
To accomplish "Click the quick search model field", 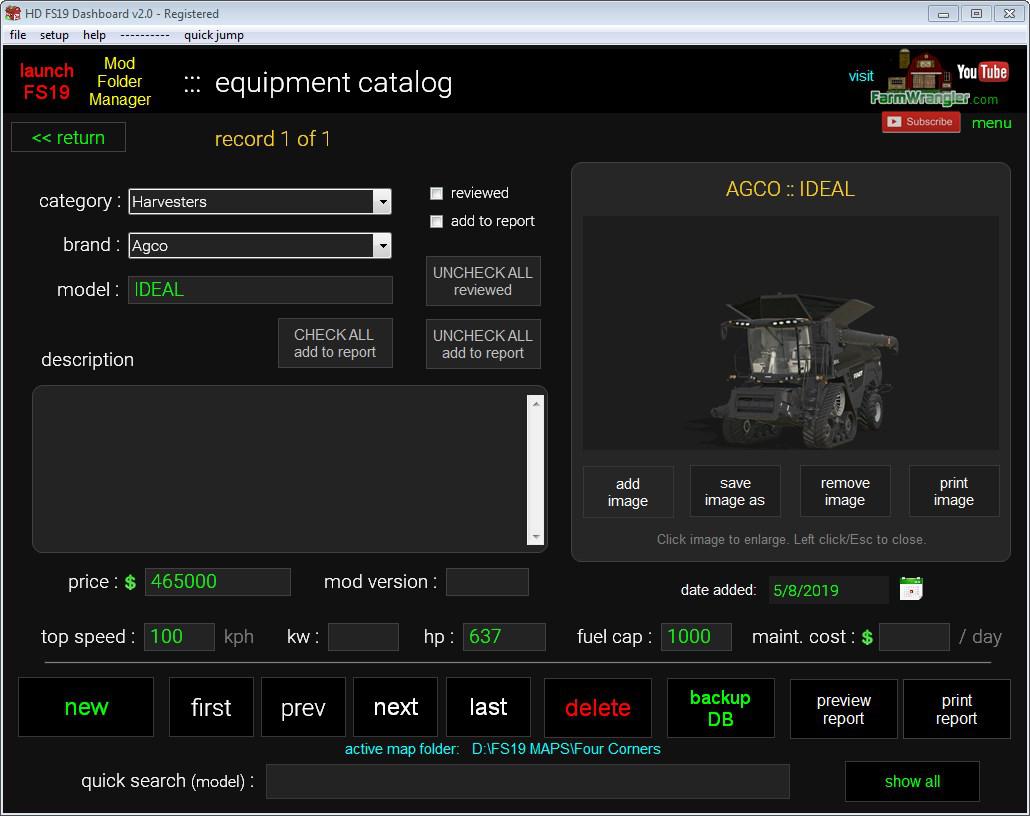I will coord(527,782).
